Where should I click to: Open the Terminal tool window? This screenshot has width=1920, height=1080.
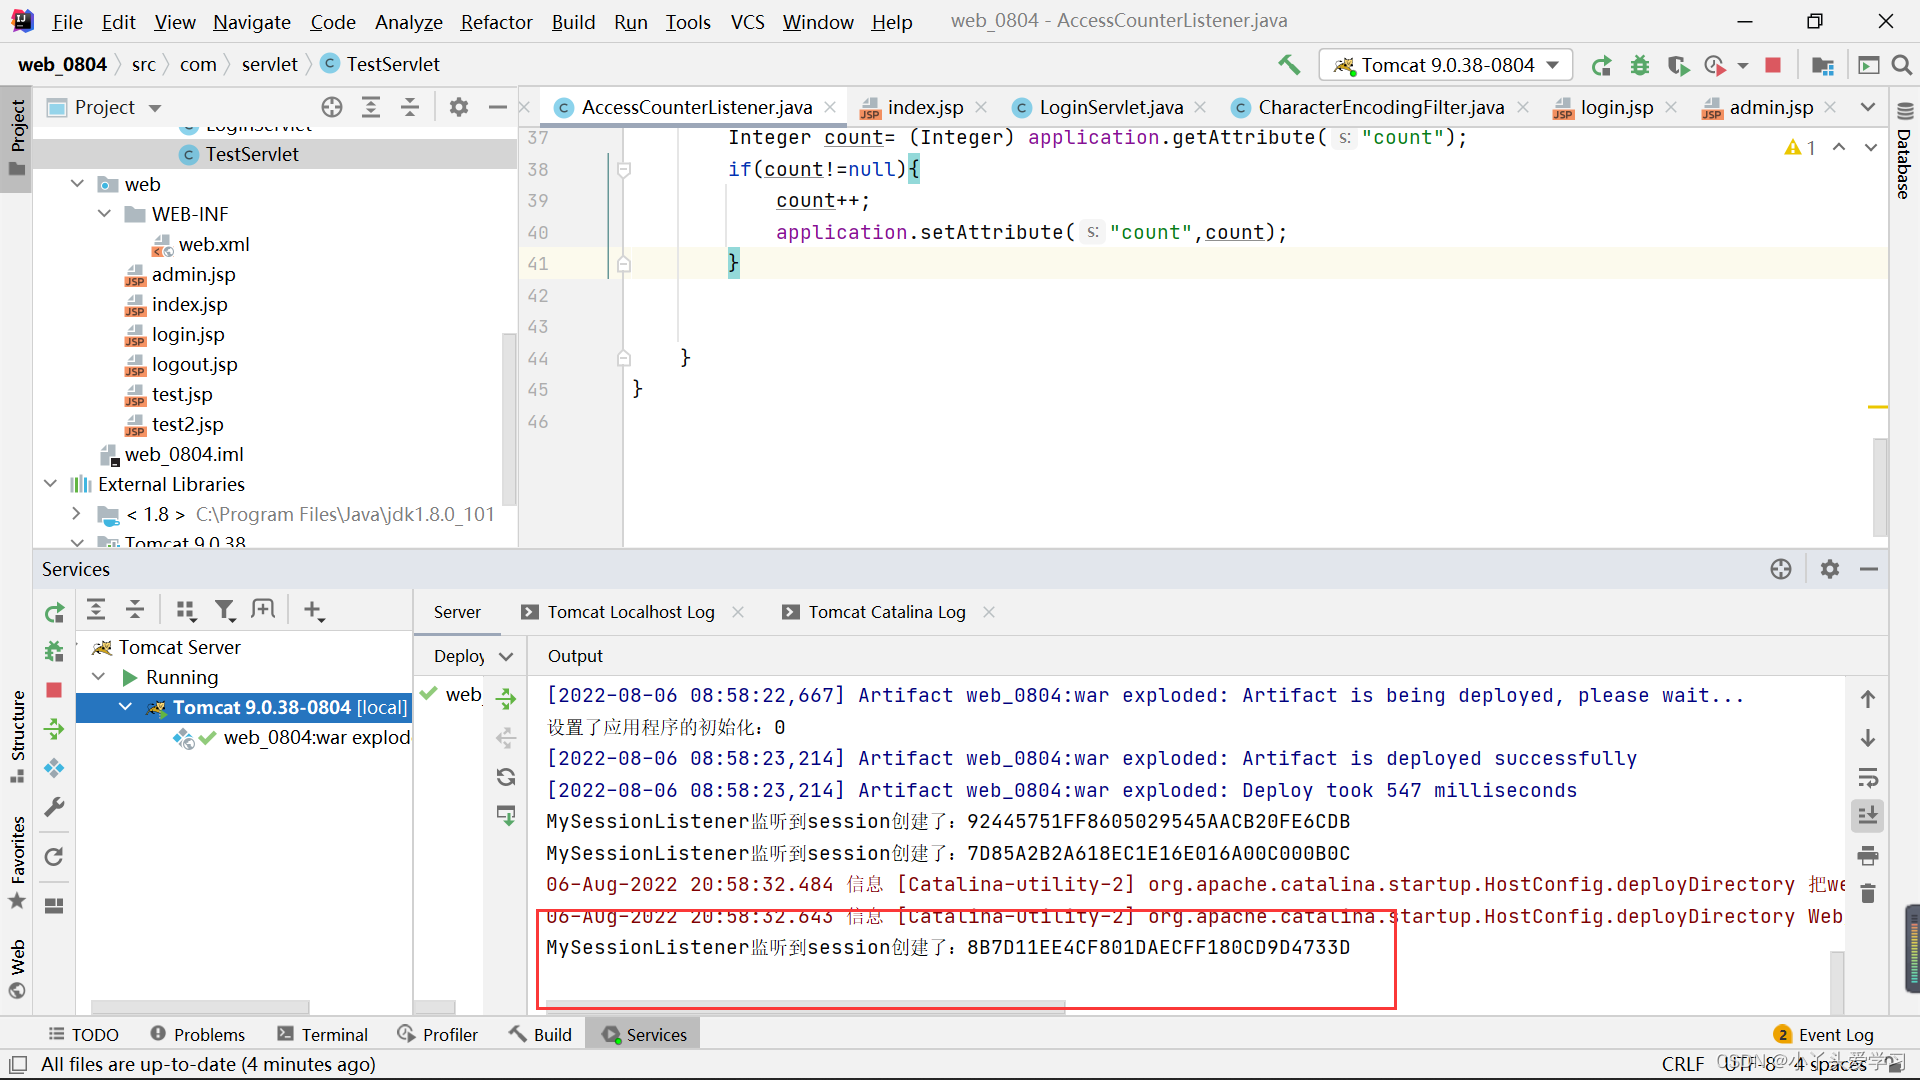[322, 1034]
